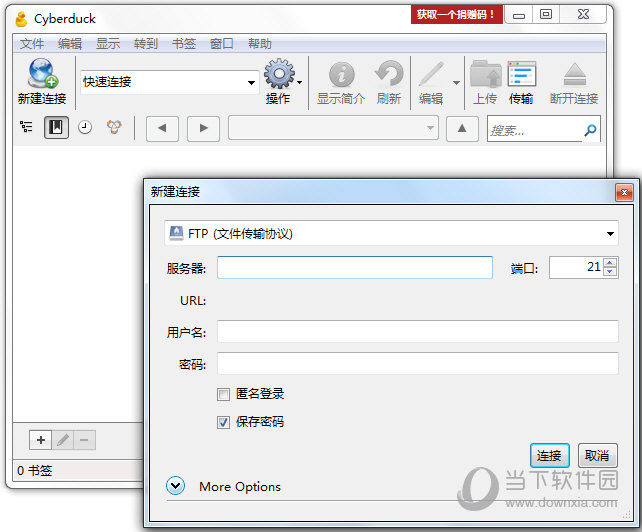Uncheck the 保存密码 checkbox
This screenshot has height=532, width=642.
pyautogui.click(x=223, y=422)
